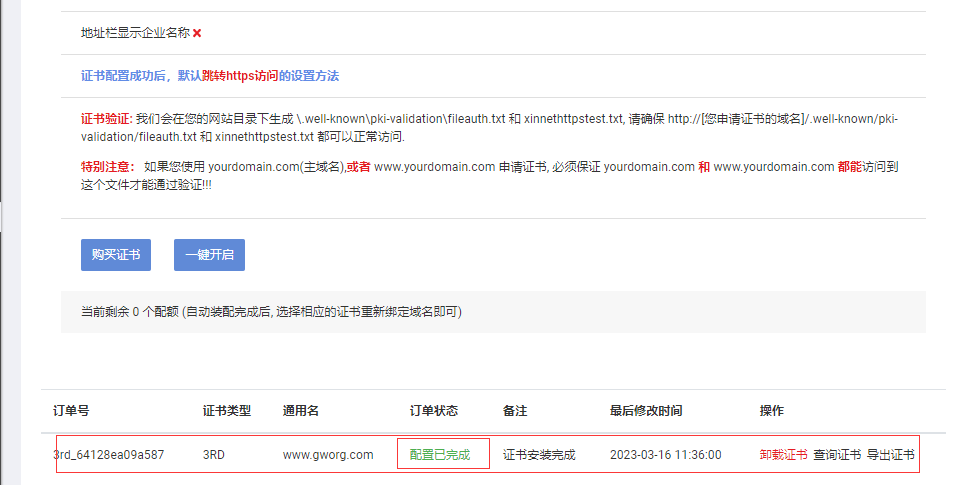
Task: Click the 操作 column header
Action: (772, 411)
